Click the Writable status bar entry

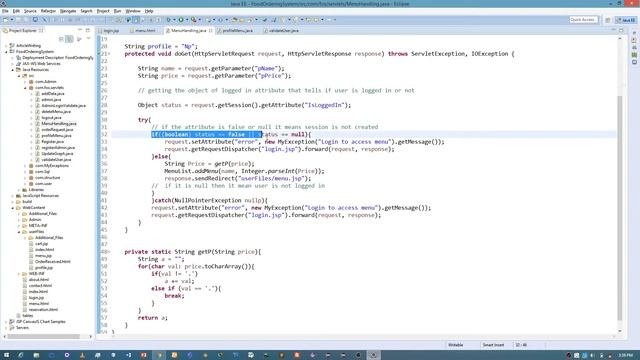tap(456, 345)
